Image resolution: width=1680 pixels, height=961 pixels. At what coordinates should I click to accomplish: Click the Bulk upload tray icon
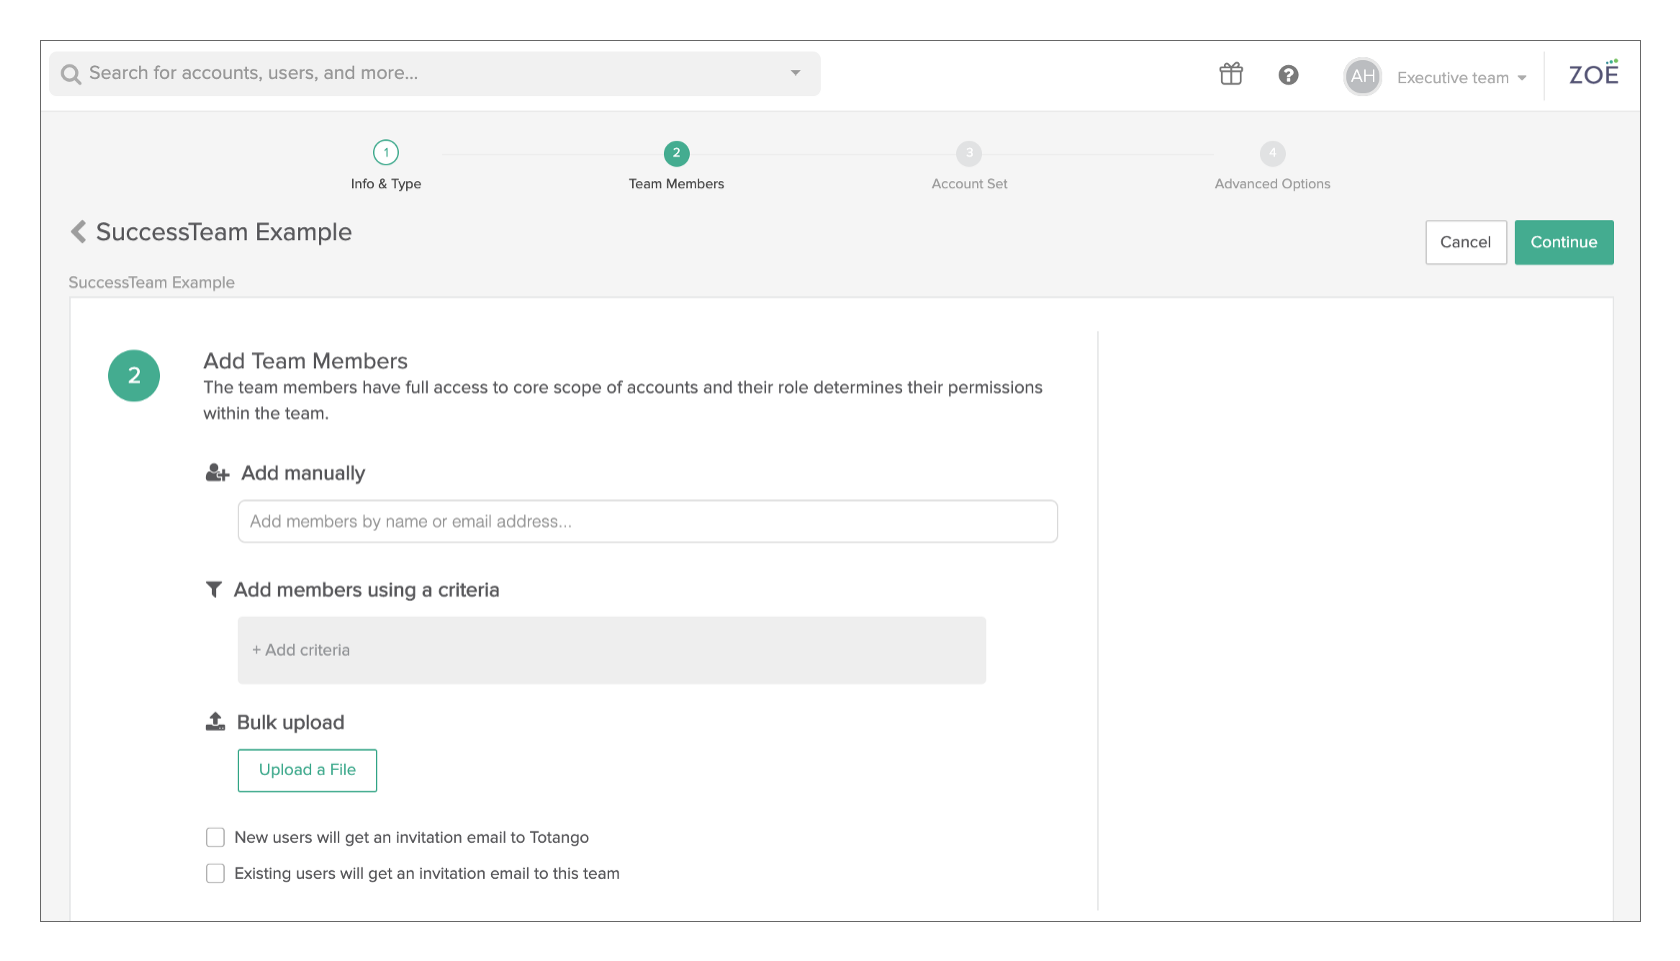tap(215, 722)
